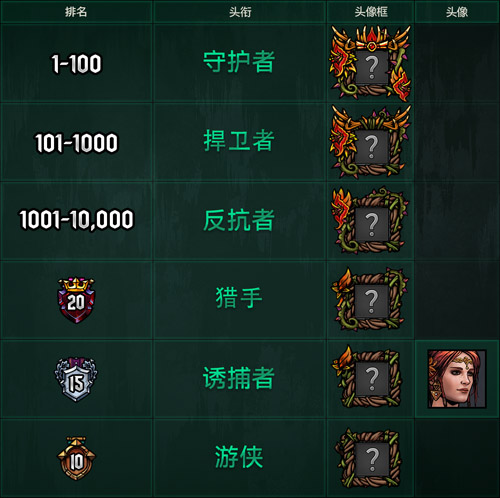Click the silver rank 15 shield badge
Screen dimensions: 500x498
[76, 379]
